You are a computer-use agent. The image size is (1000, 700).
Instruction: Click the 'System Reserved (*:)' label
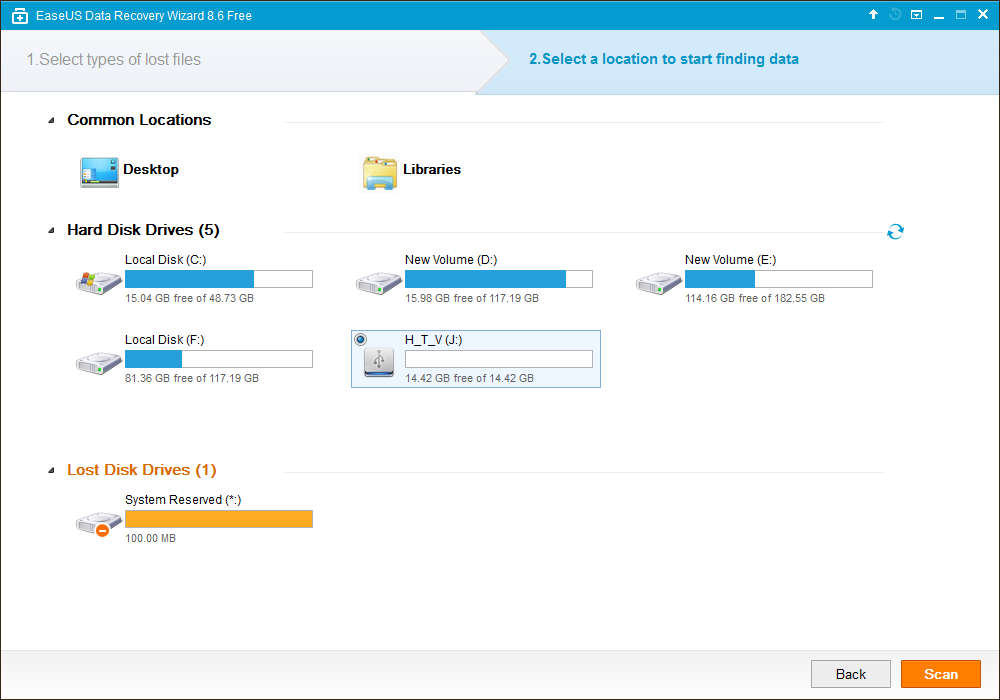[183, 500]
